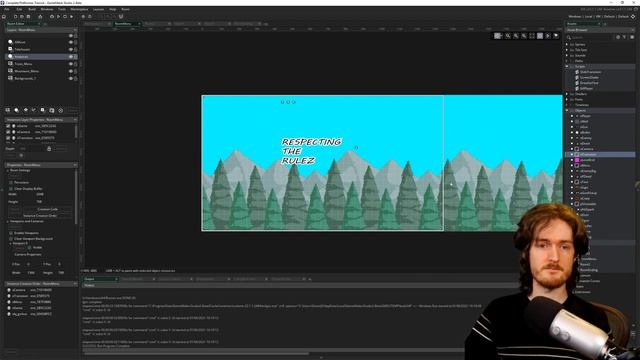The width and height of the screenshot is (640, 360).
Task: Hide the Mountains_Menu layer
Action: tap(71, 71)
